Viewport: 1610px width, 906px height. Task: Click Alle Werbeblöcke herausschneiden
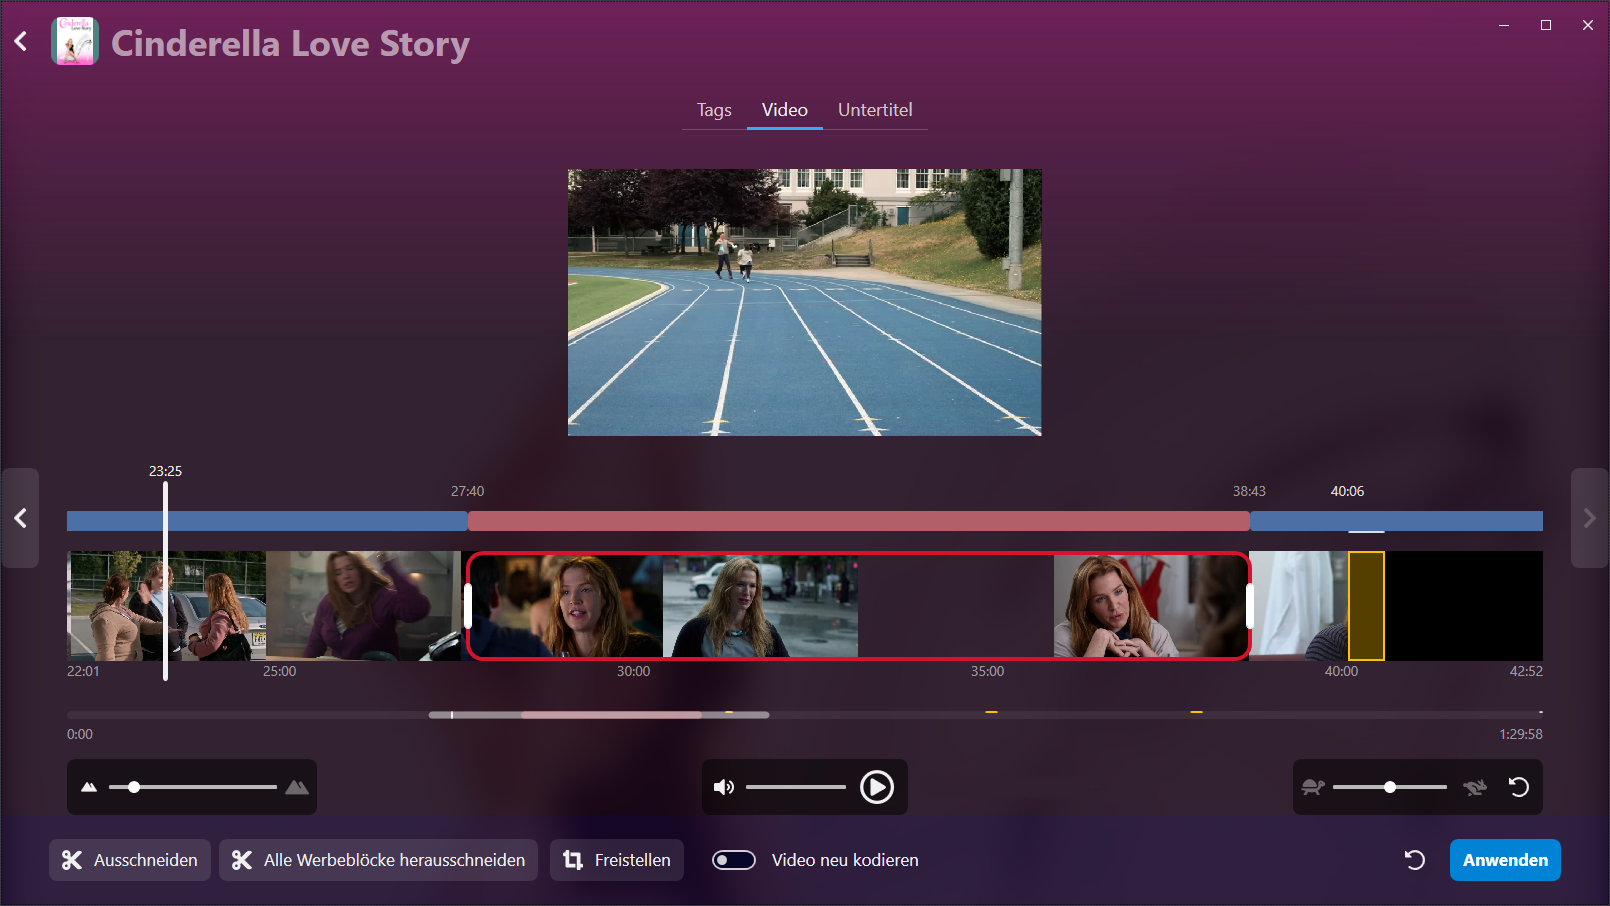coord(378,860)
